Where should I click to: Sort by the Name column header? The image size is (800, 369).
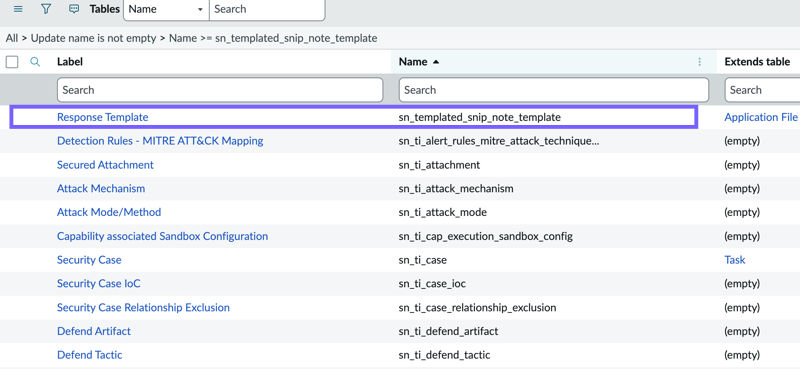coord(413,62)
